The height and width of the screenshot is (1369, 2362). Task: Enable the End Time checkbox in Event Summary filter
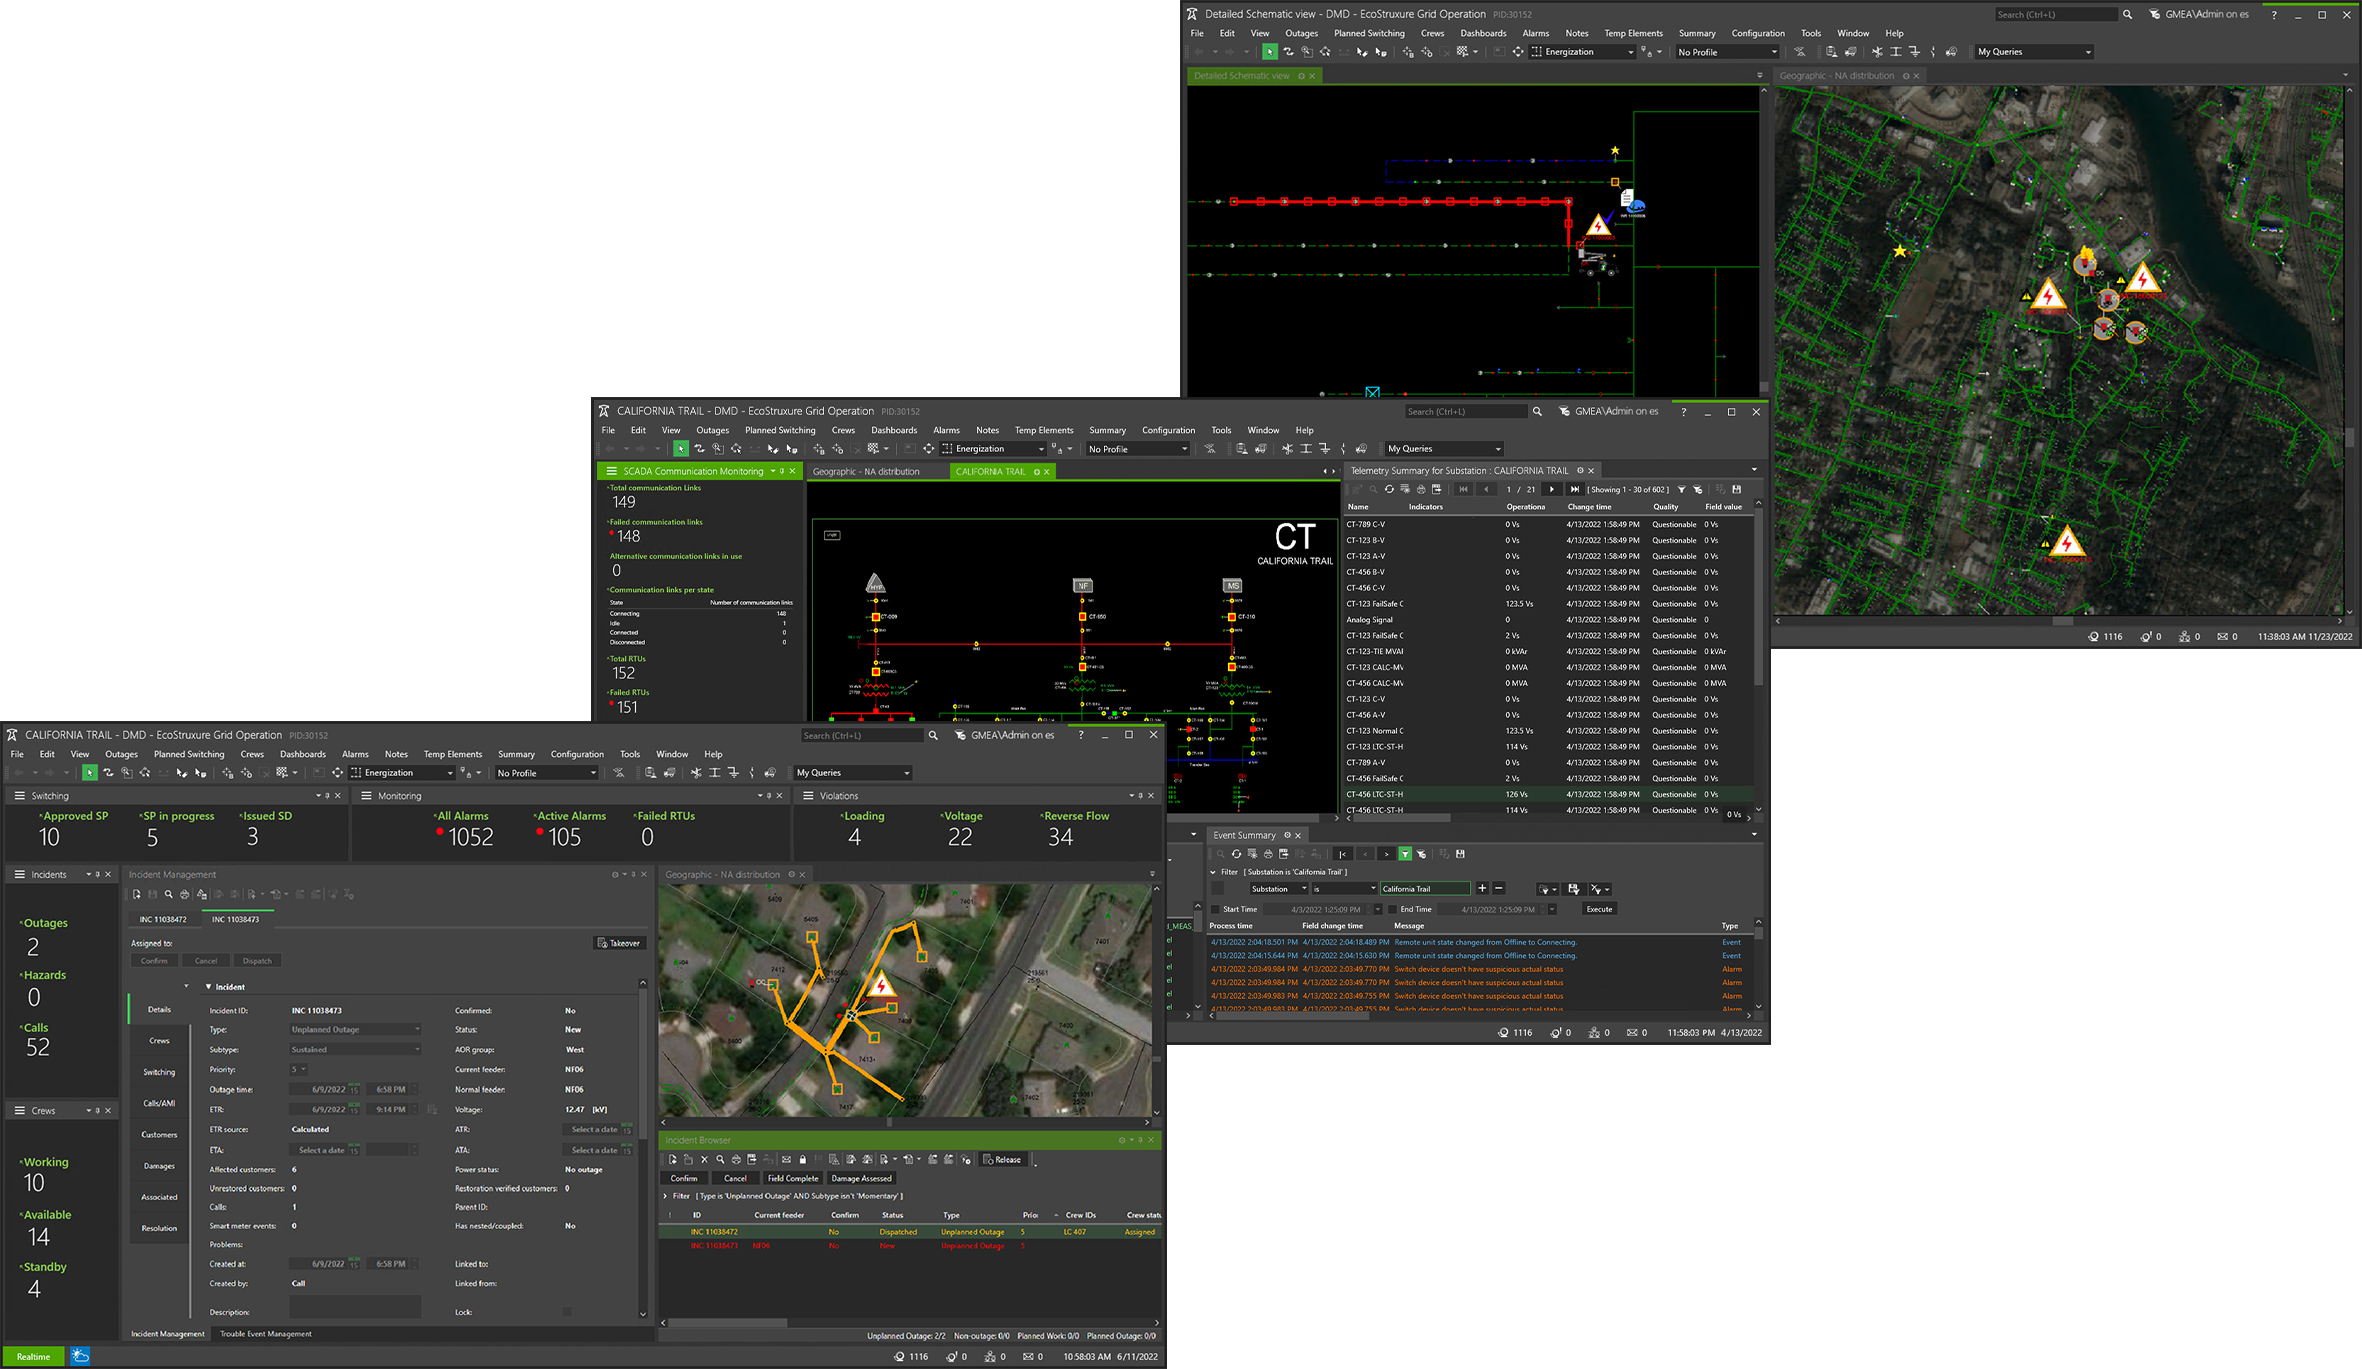(x=1393, y=909)
